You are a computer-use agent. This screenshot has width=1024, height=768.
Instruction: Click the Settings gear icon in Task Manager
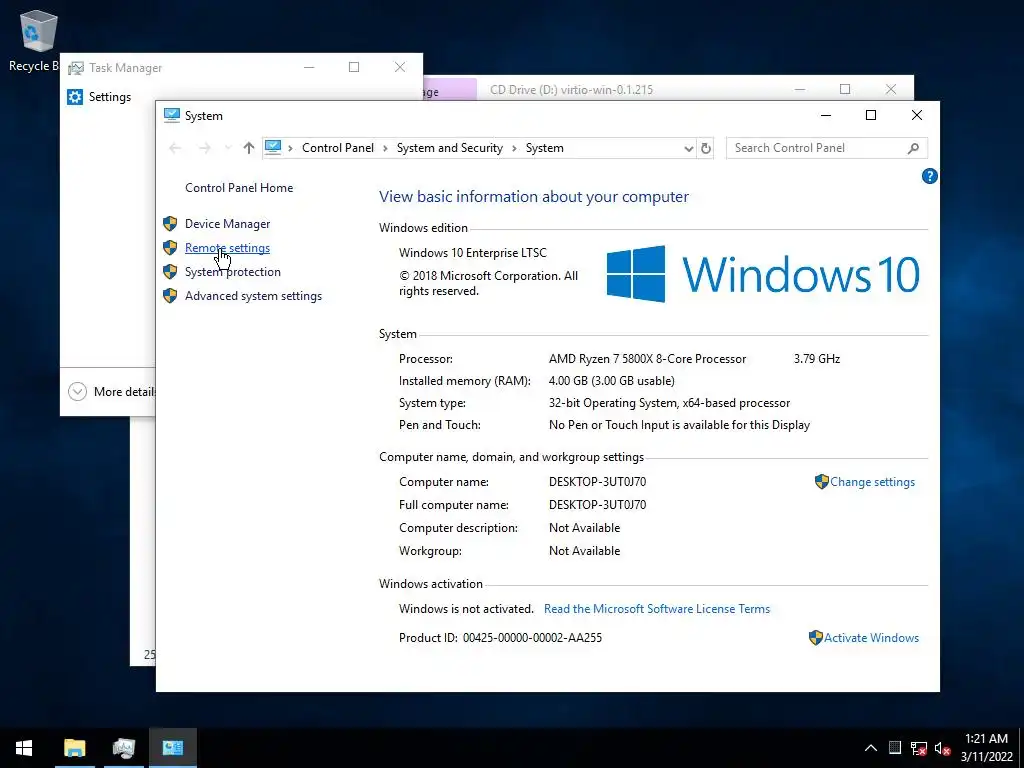75,97
